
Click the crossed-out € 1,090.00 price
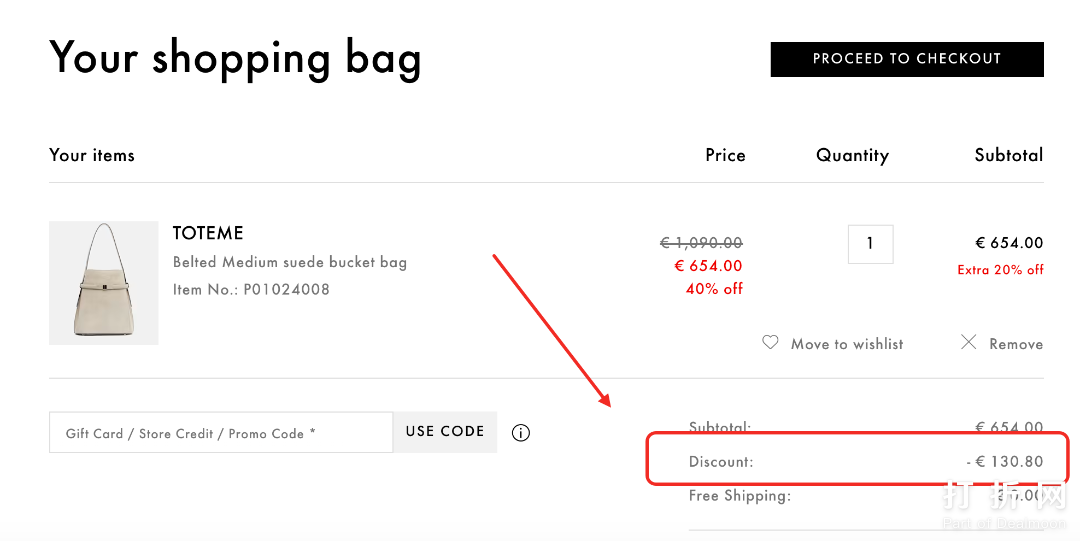coord(701,243)
